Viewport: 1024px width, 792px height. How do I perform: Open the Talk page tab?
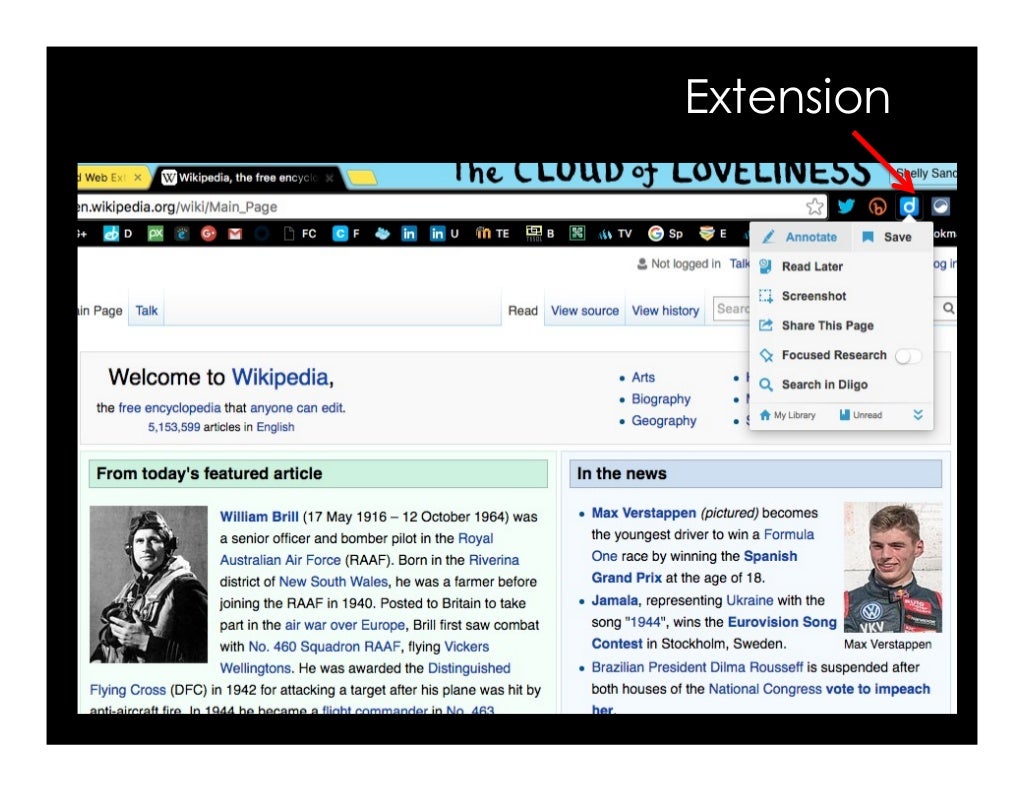click(x=147, y=311)
